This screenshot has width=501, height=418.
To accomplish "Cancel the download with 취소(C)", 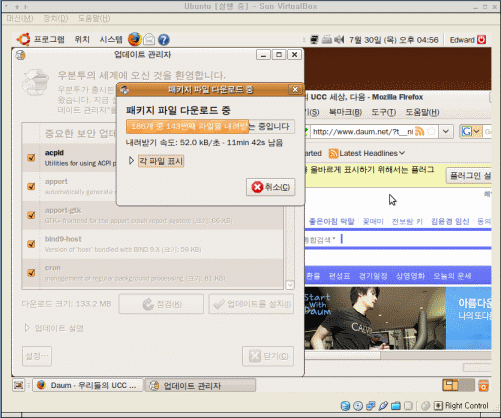I will click(x=271, y=187).
